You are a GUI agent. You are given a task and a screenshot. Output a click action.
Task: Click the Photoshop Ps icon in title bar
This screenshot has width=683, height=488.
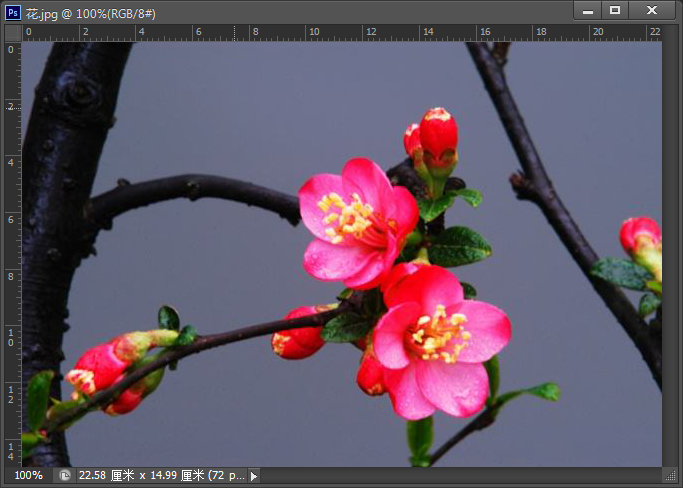tap(13, 12)
